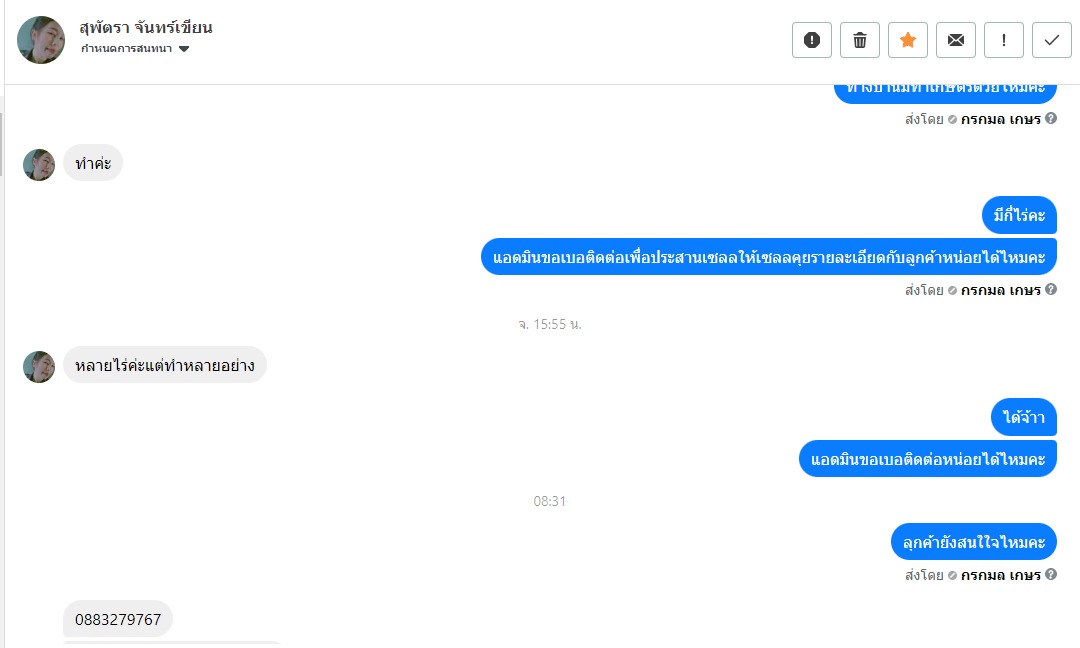Click the มีกี่ไร่คะ sent message bubble
The height and width of the screenshot is (648, 1080).
tap(1019, 216)
